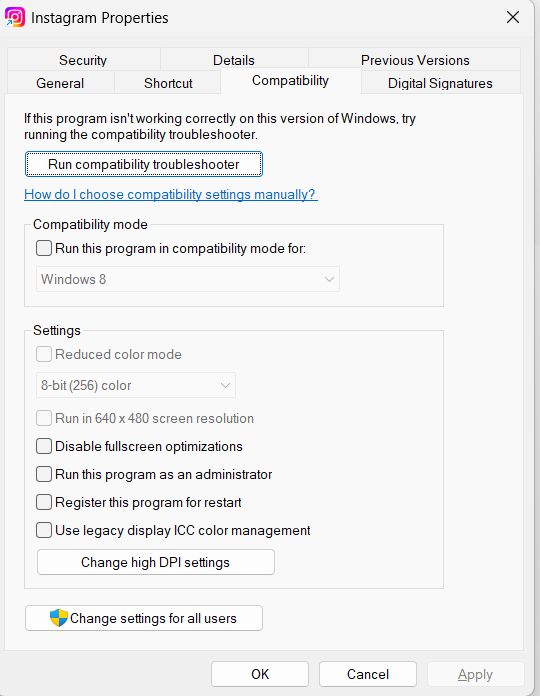Click Change high DPI settings button
Screen dimensions: 540x696
156,562
